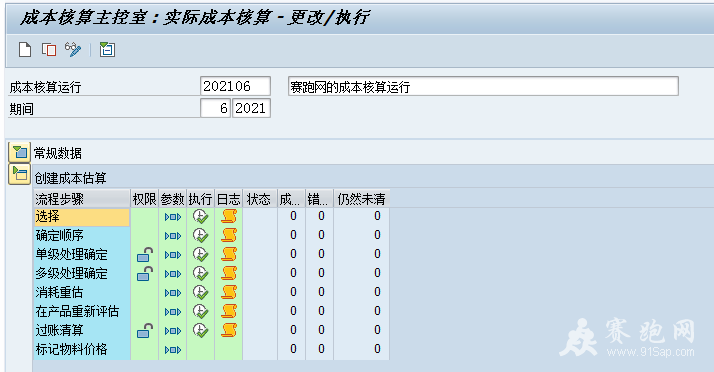Expand the 创建成本估算 section
Viewport: 714px width, 372px height.
[19, 174]
